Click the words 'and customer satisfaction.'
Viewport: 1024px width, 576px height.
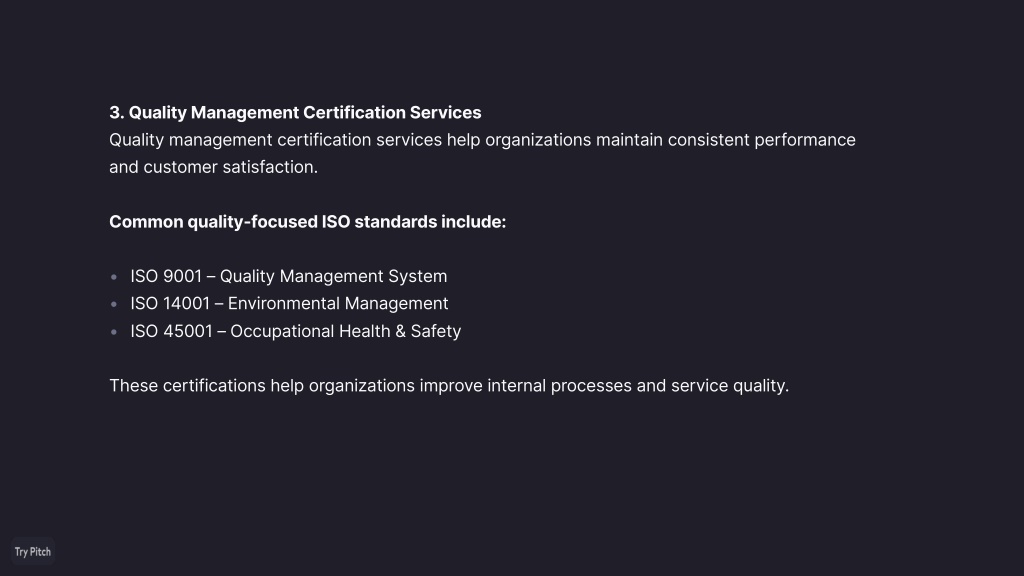[214, 167]
